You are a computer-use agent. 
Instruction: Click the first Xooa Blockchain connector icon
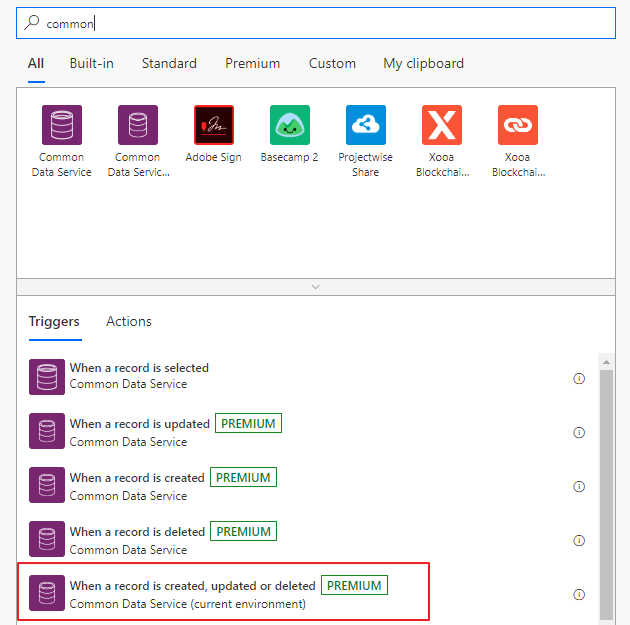tap(441, 125)
